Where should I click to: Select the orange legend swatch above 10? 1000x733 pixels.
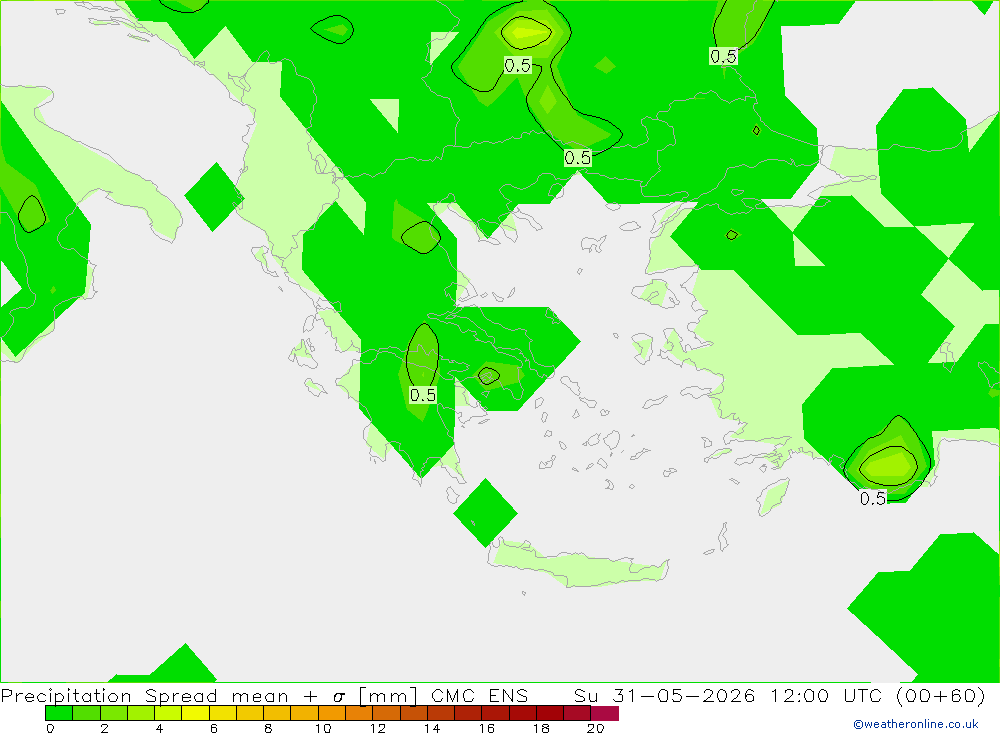click(x=332, y=713)
